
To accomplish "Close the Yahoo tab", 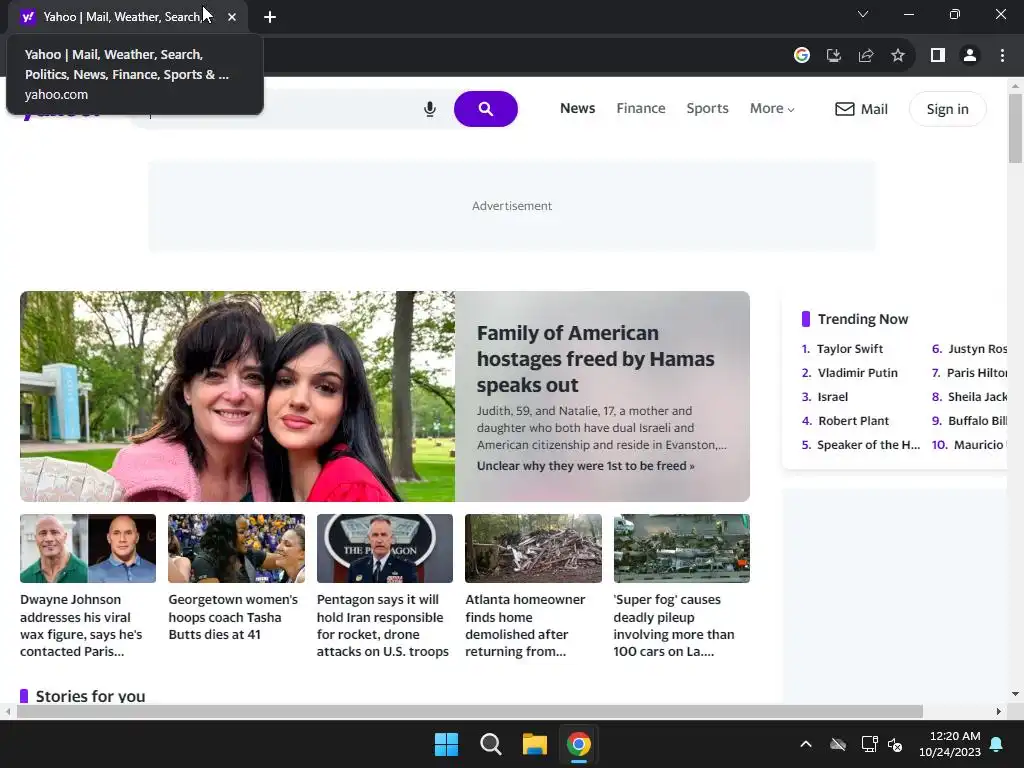I will (x=232, y=17).
